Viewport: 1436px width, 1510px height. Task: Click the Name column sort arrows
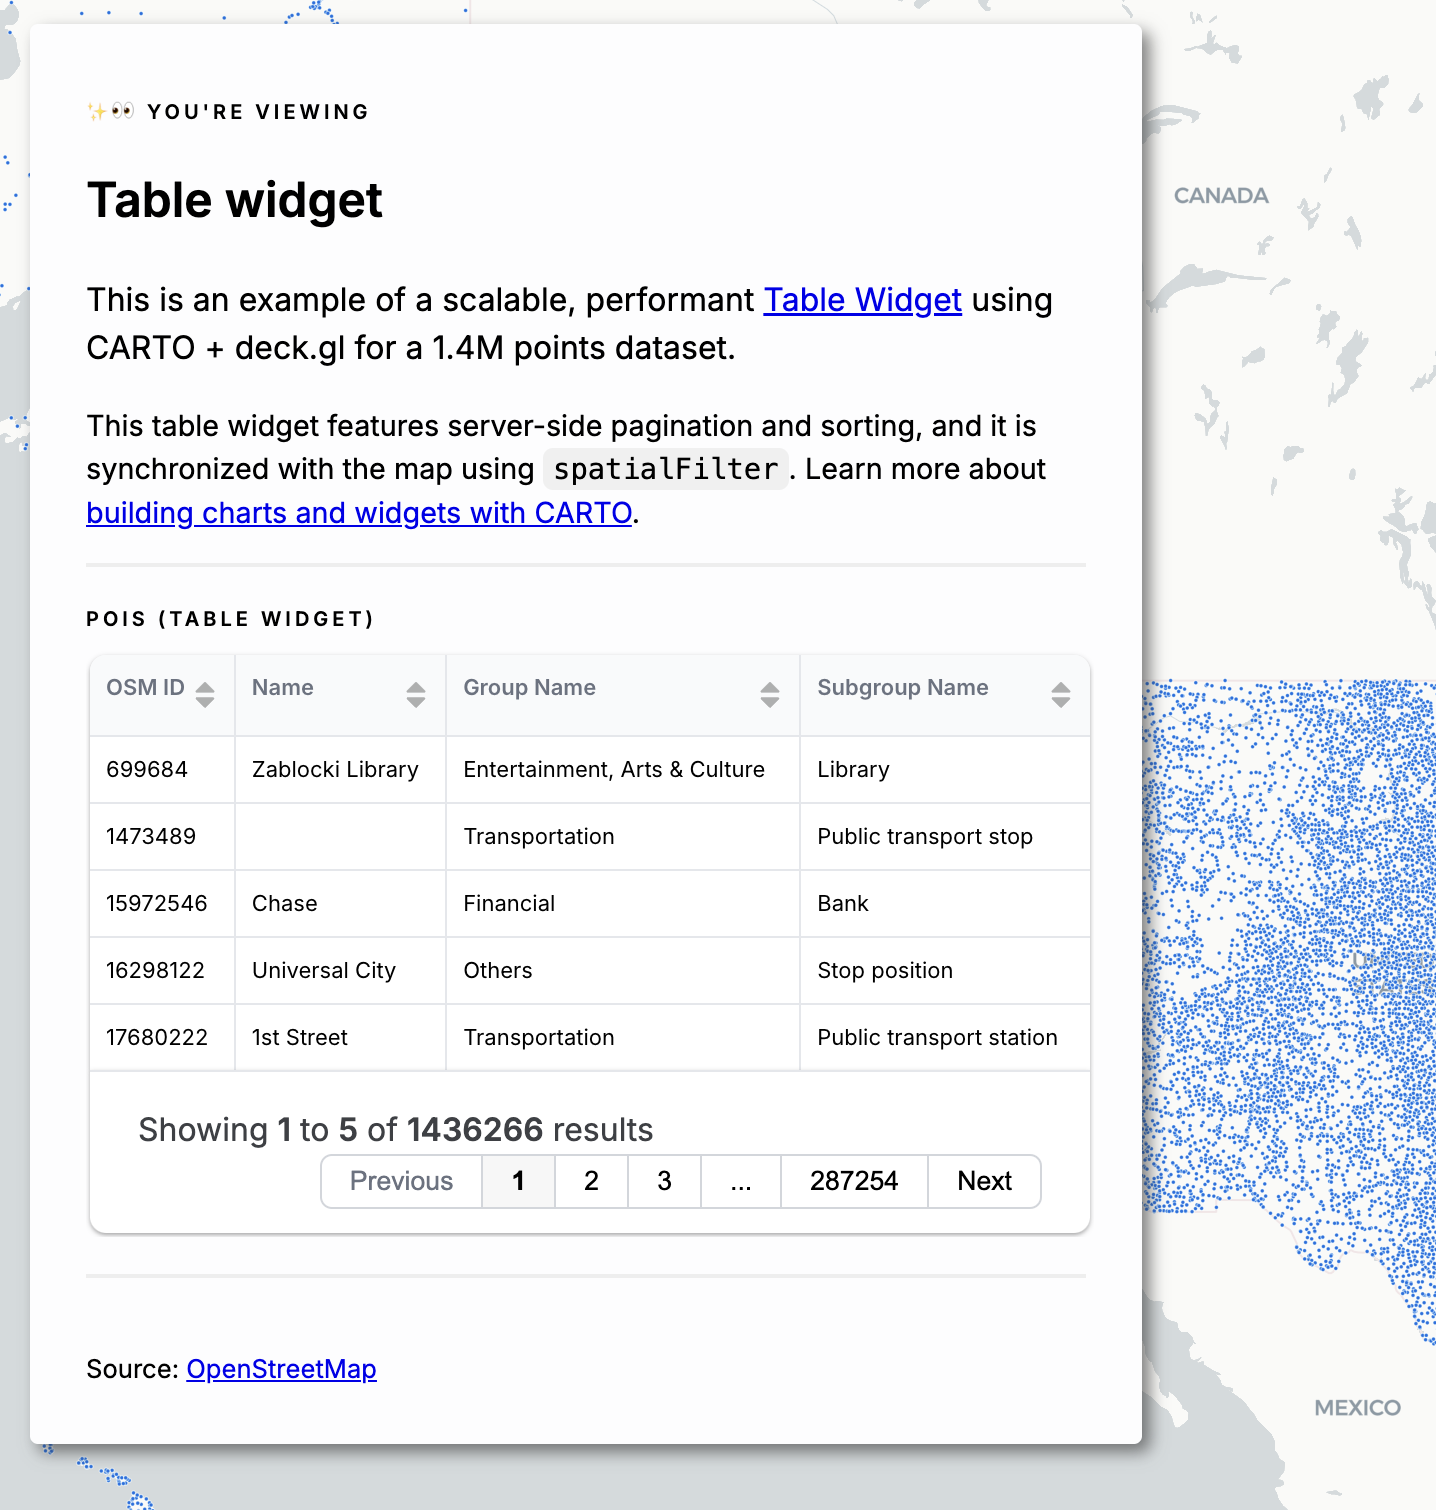[416, 694]
